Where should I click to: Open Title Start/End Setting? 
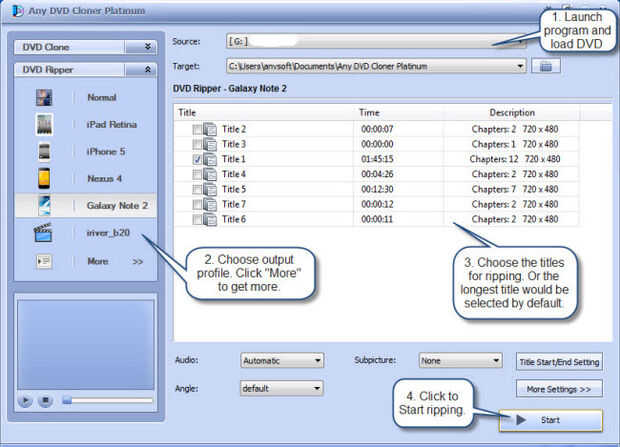[559, 362]
